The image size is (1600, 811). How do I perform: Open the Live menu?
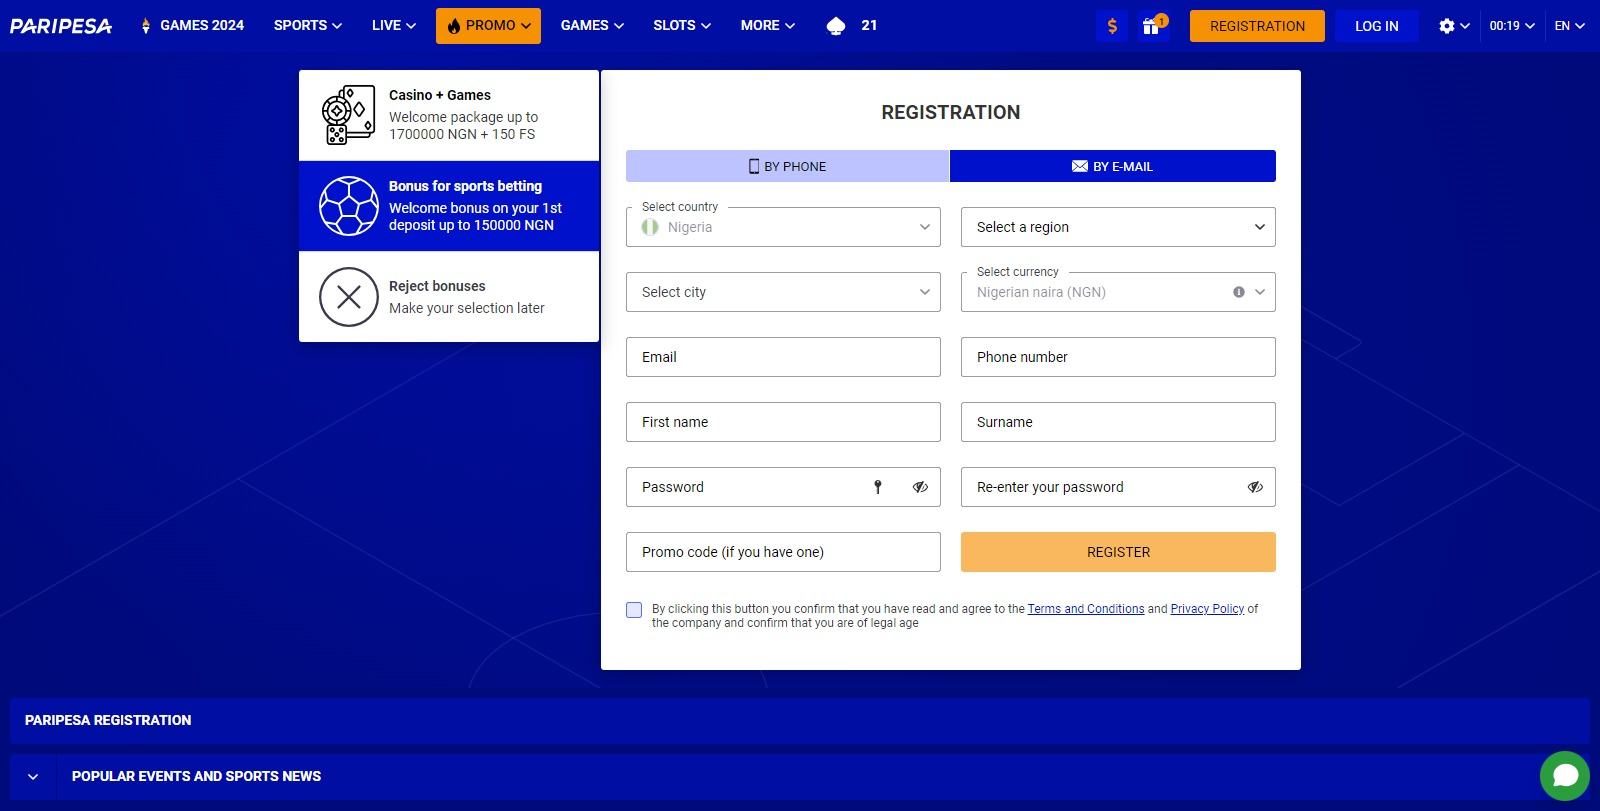[x=394, y=26]
